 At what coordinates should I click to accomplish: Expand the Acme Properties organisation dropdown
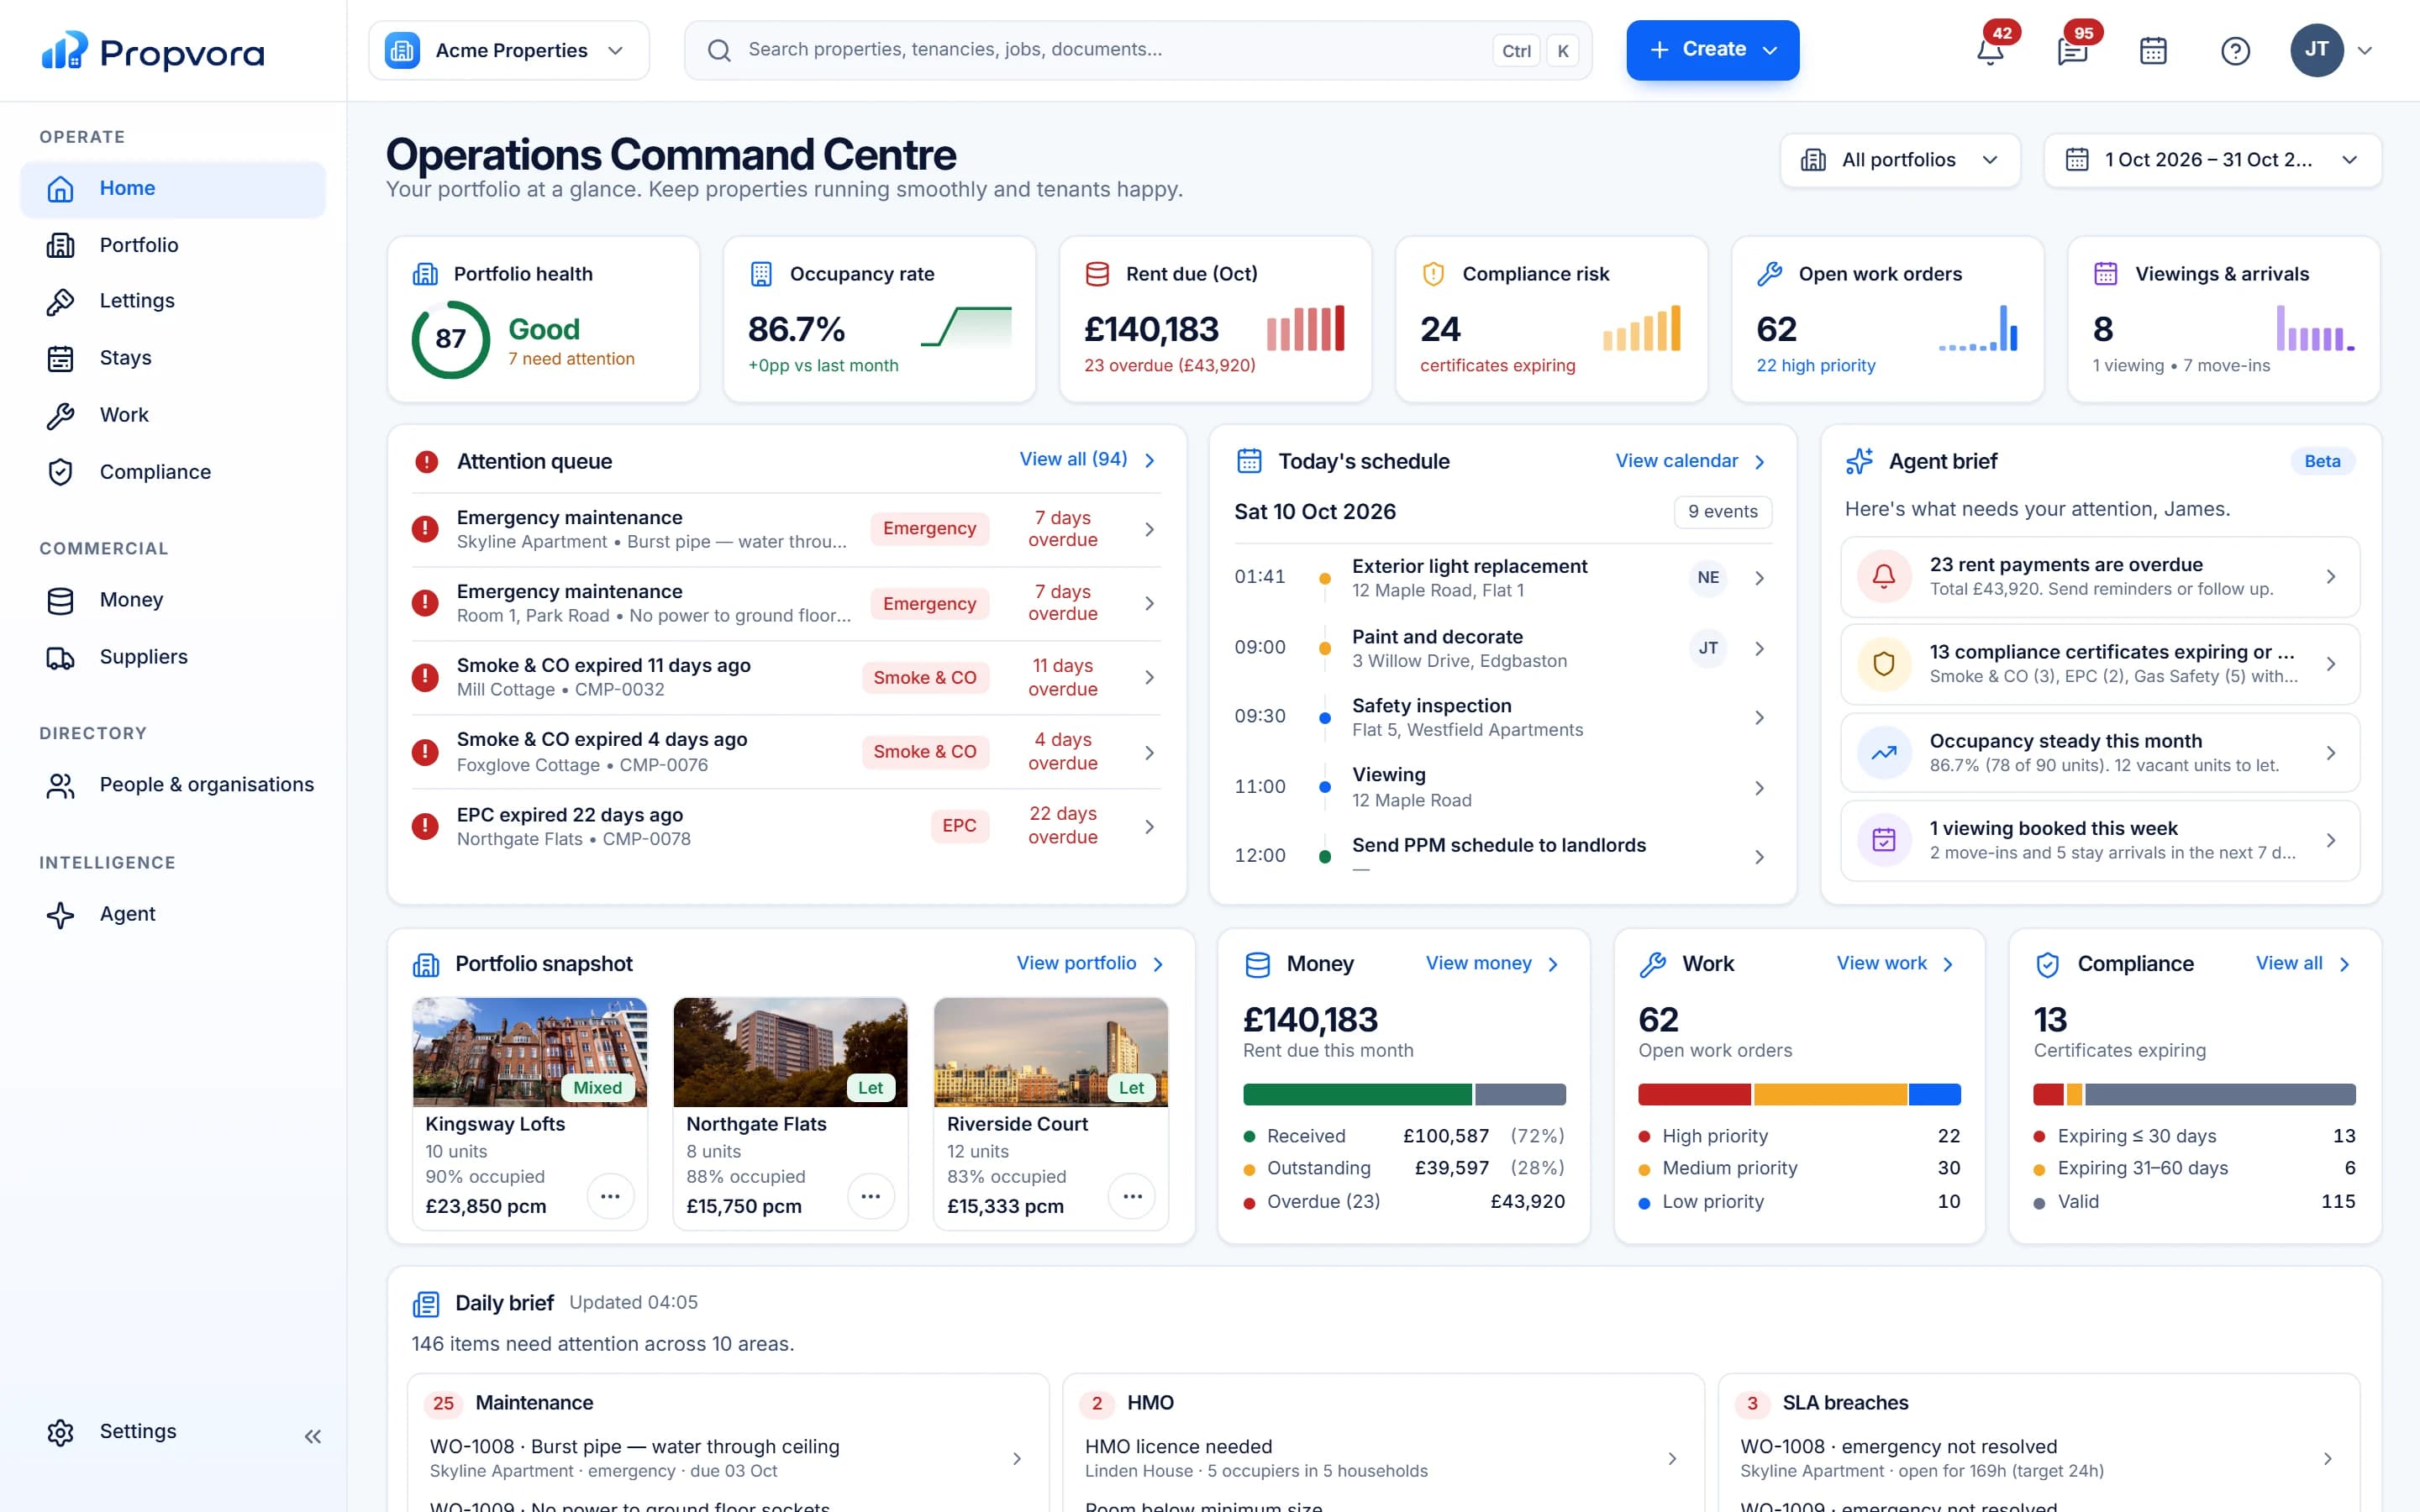(x=509, y=50)
